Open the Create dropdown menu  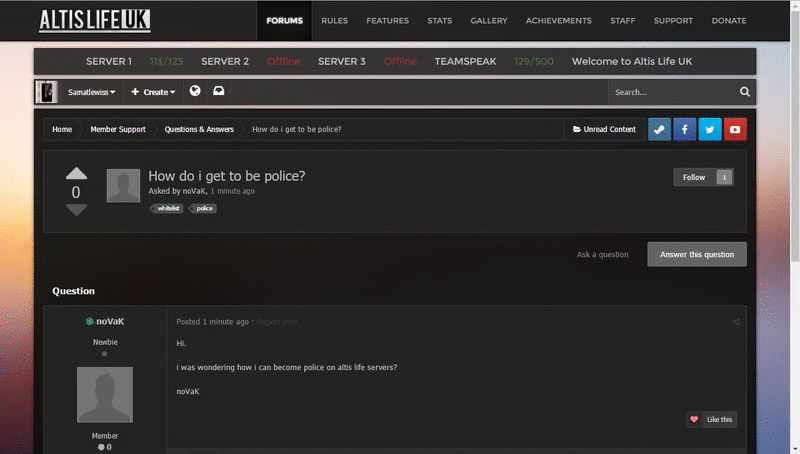pos(153,92)
